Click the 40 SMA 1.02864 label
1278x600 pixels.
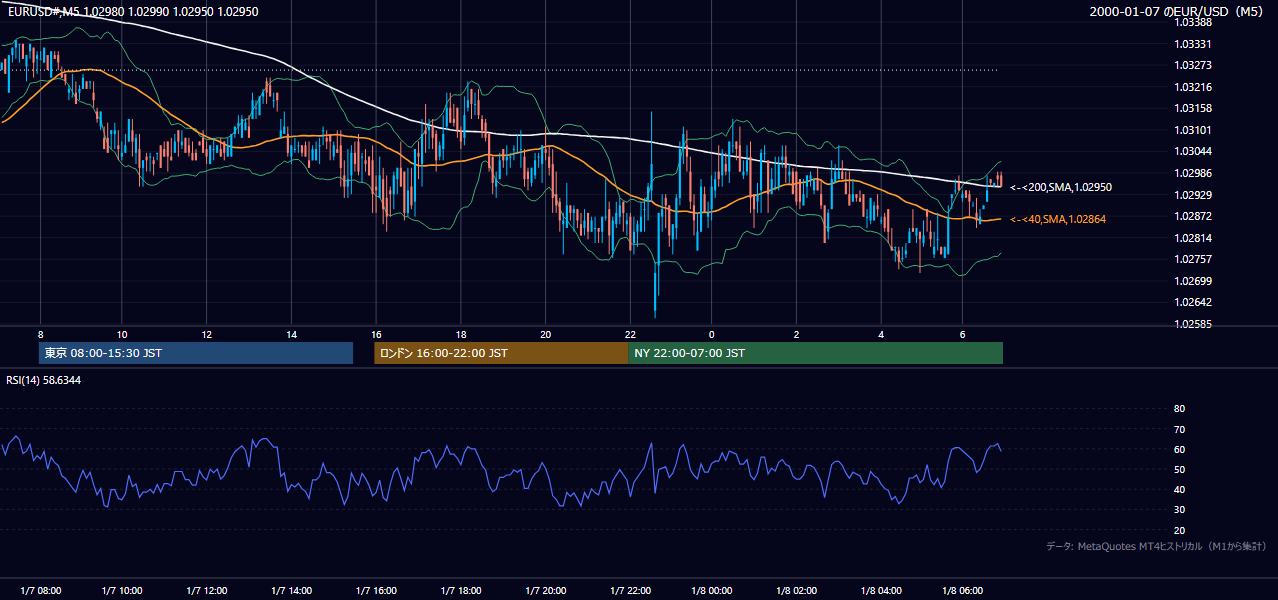pos(1058,219)
